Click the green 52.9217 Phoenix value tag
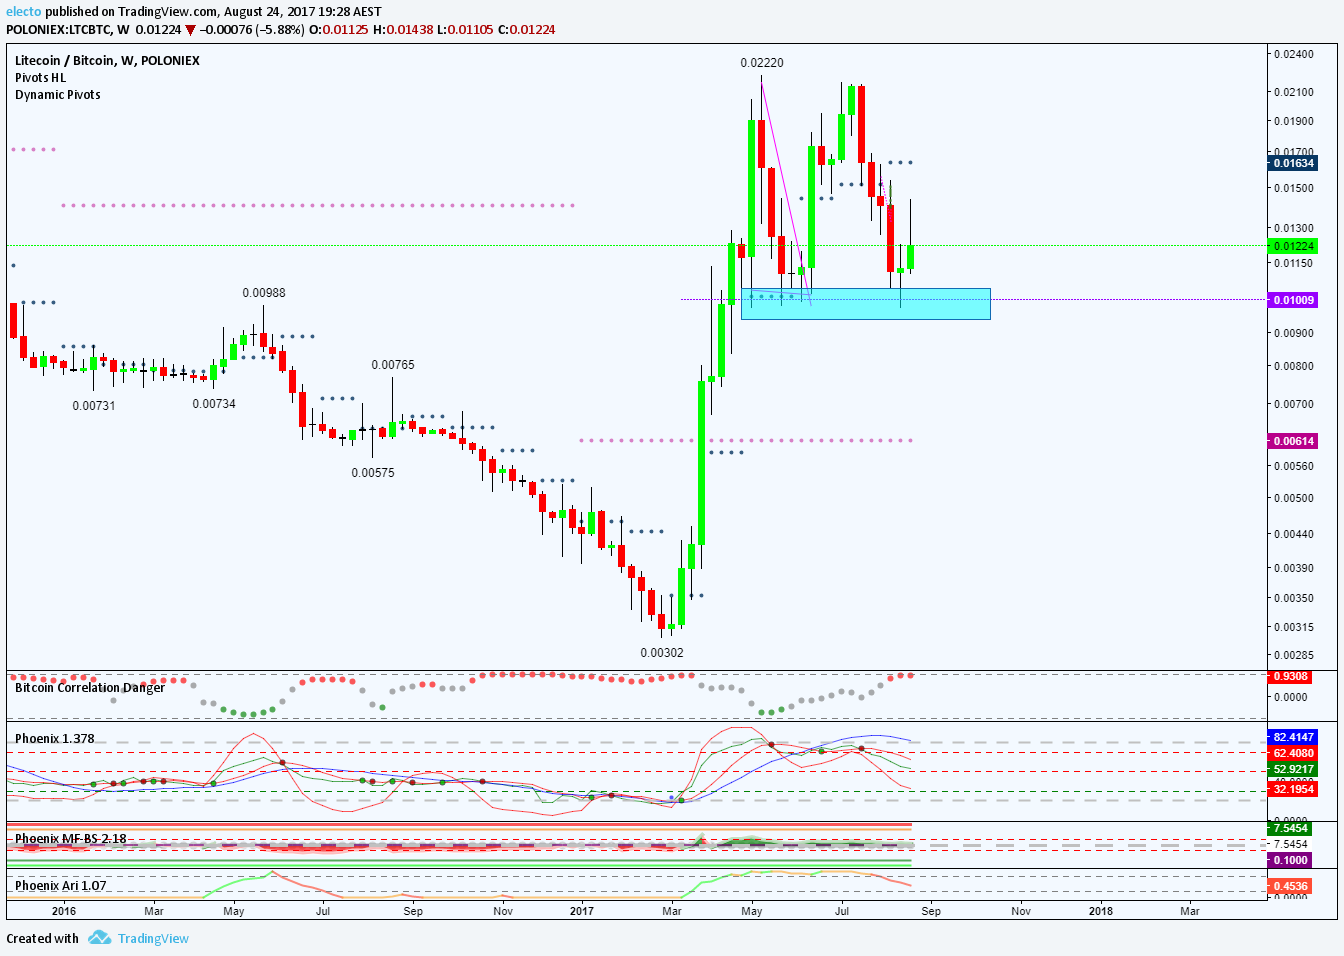This screenshot has width=1344, height=956. pyautogui.click(x=1293, y=770)
